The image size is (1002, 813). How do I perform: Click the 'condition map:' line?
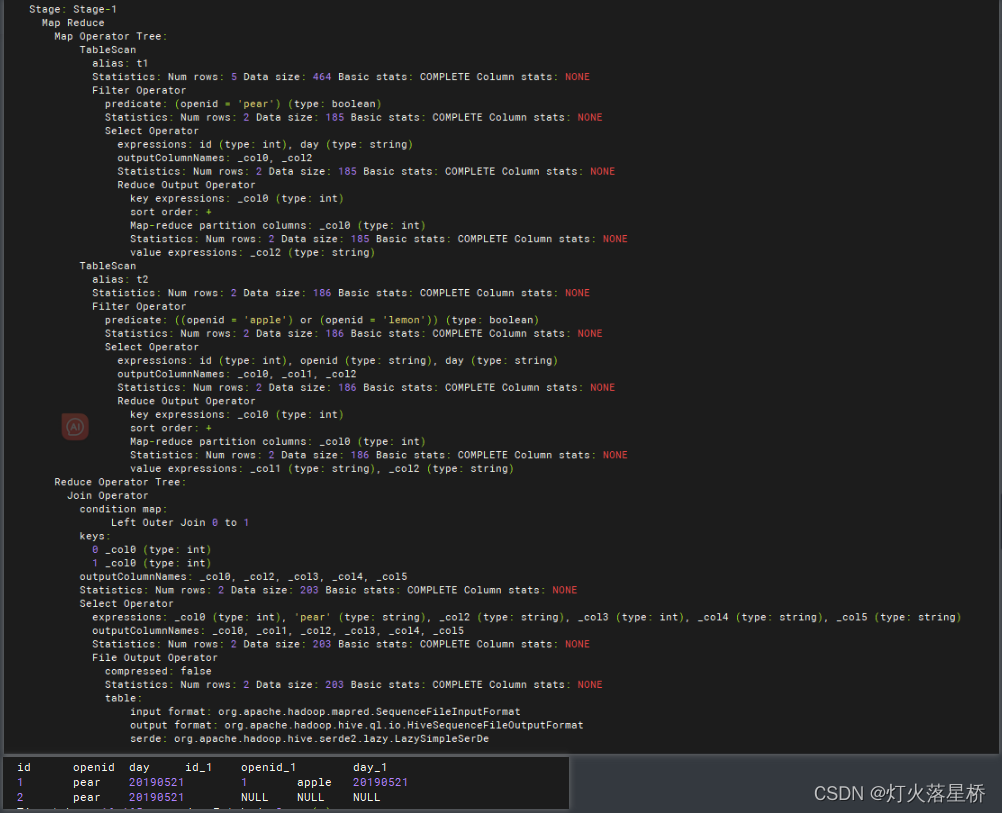(123, 509)
